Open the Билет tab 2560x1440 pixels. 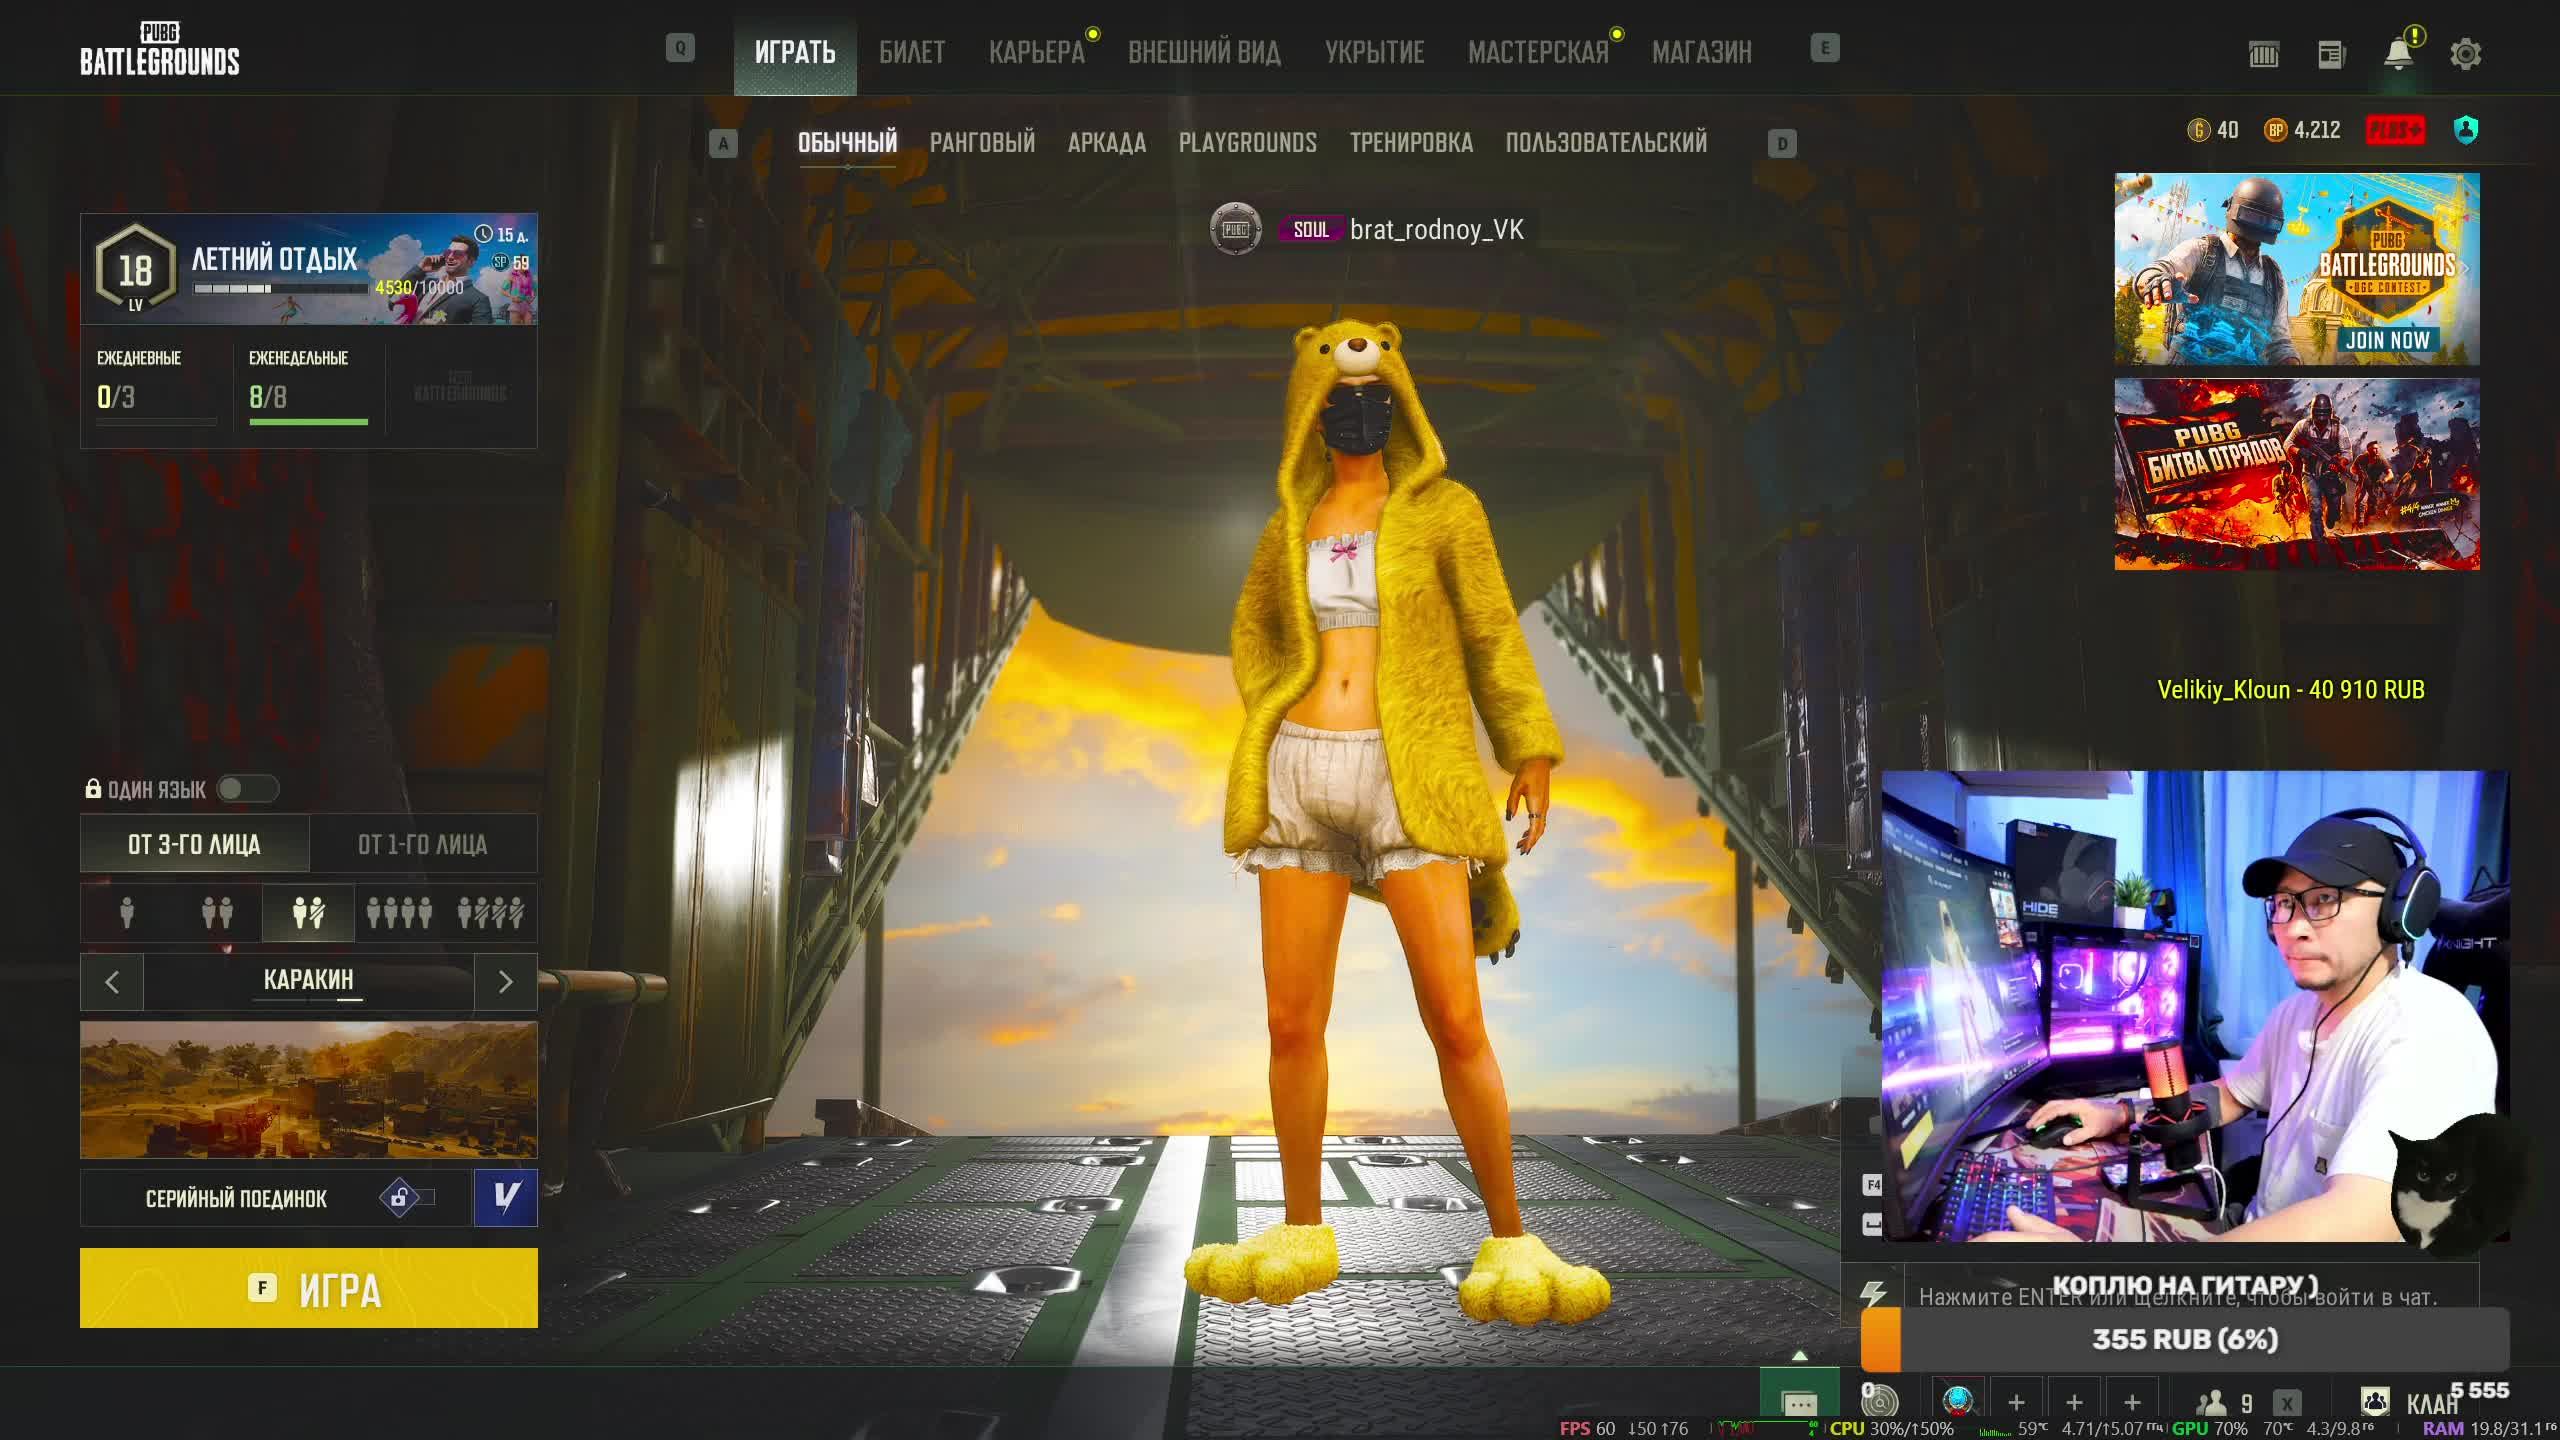point(912,52)
